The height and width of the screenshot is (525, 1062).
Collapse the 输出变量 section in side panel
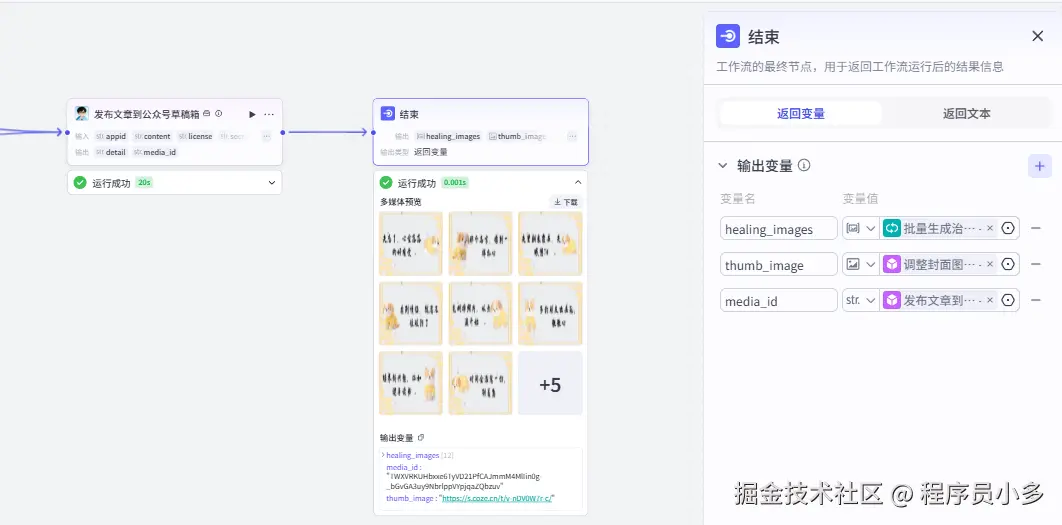[723, 165]
